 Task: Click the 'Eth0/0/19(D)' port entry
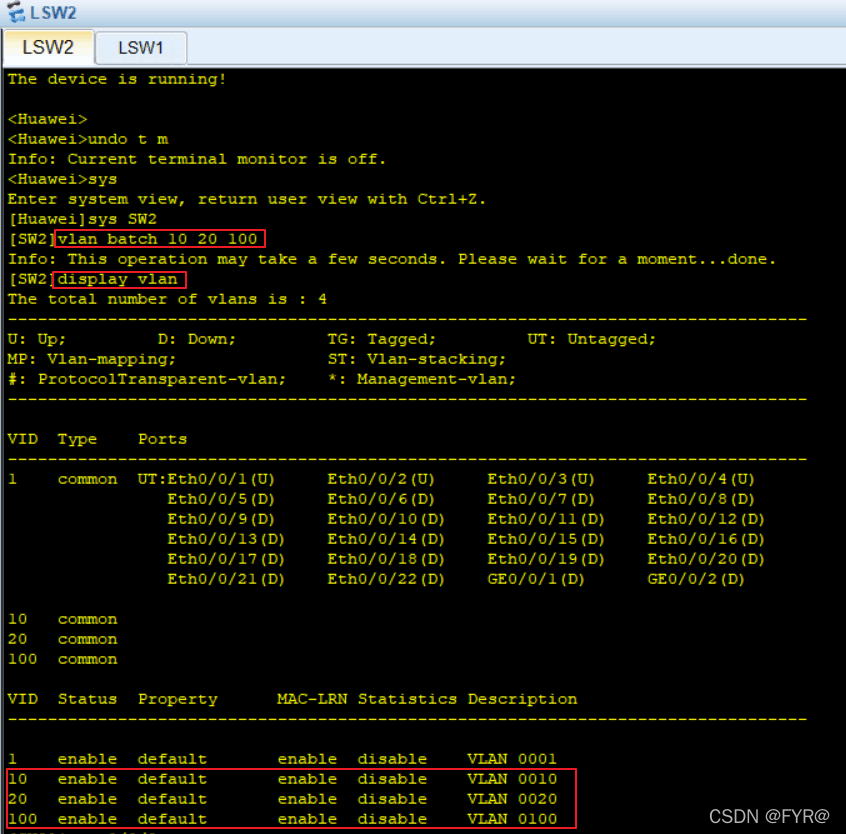coord(545,559)
